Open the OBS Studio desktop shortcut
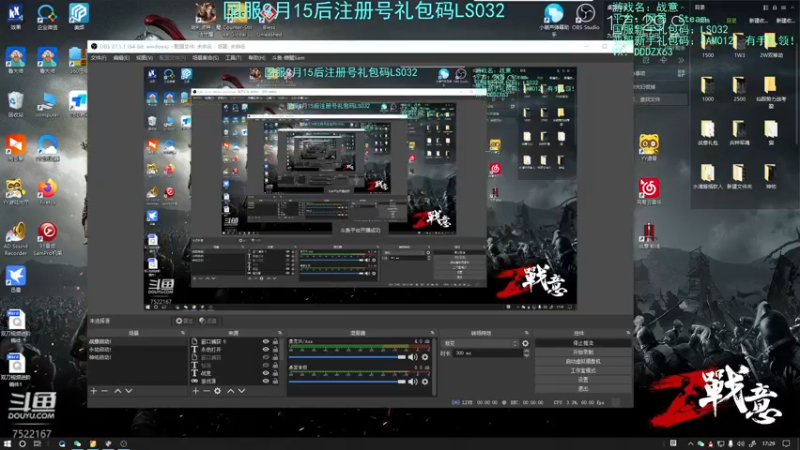 tap(585, 17)
